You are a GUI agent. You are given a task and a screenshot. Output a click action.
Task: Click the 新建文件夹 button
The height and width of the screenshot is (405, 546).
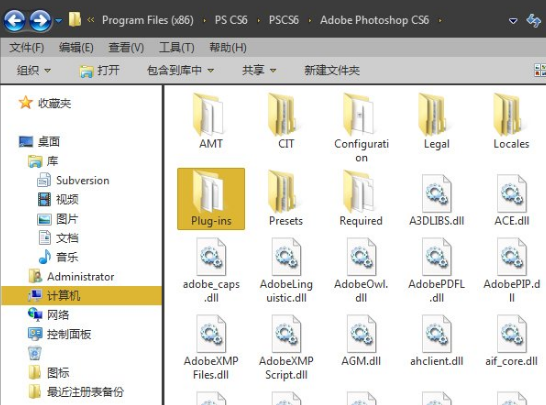pos(332,70)
